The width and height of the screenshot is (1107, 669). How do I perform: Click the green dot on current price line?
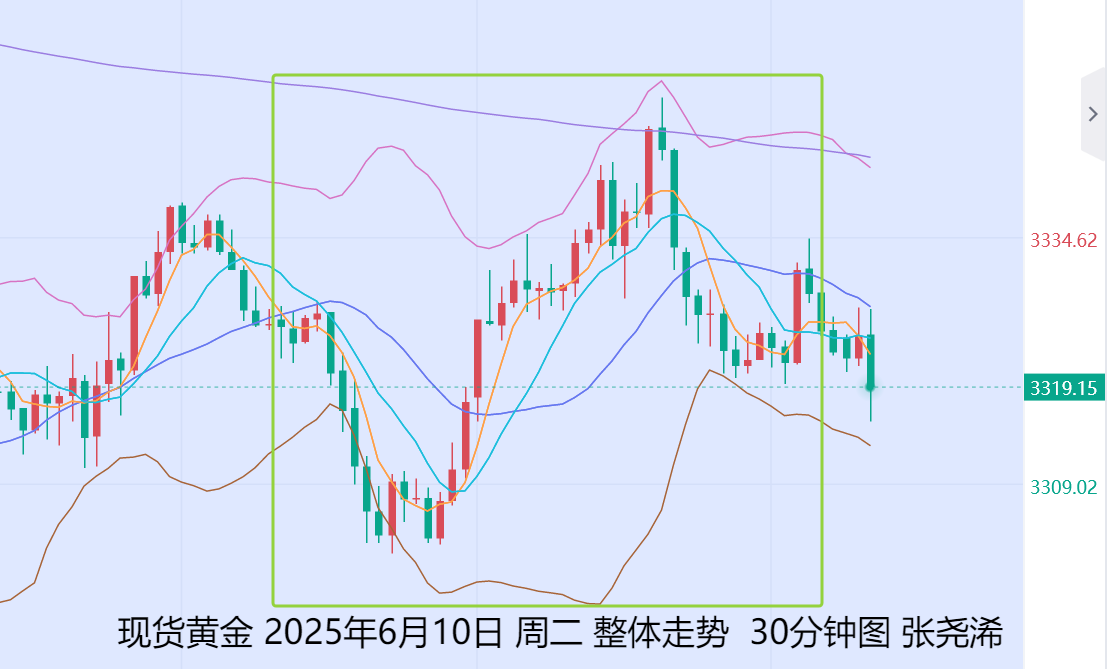click(x=871, y=387)
